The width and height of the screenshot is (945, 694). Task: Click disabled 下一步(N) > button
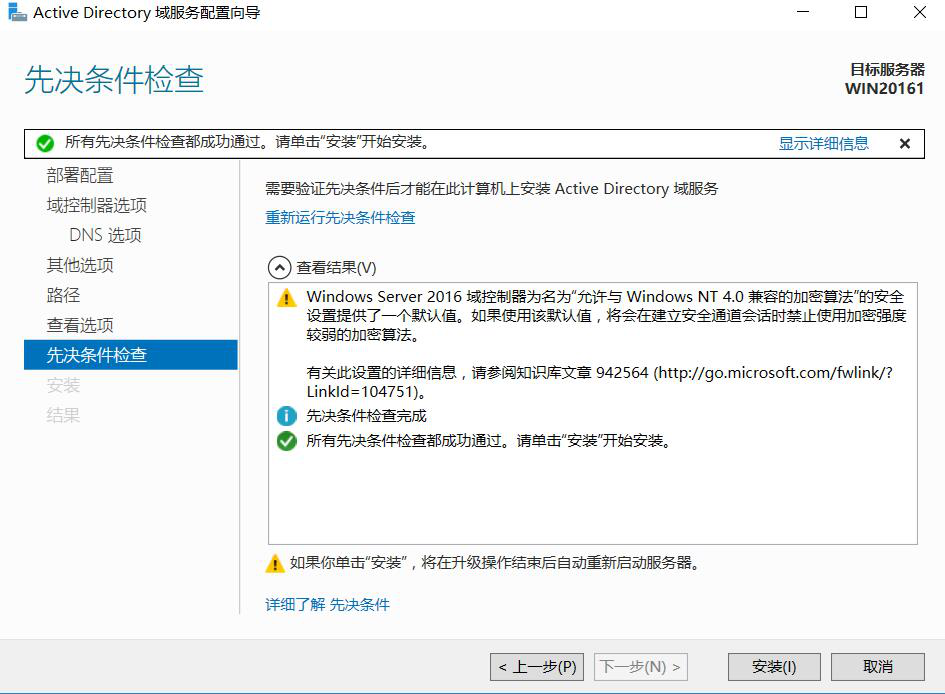click(641, 667)
